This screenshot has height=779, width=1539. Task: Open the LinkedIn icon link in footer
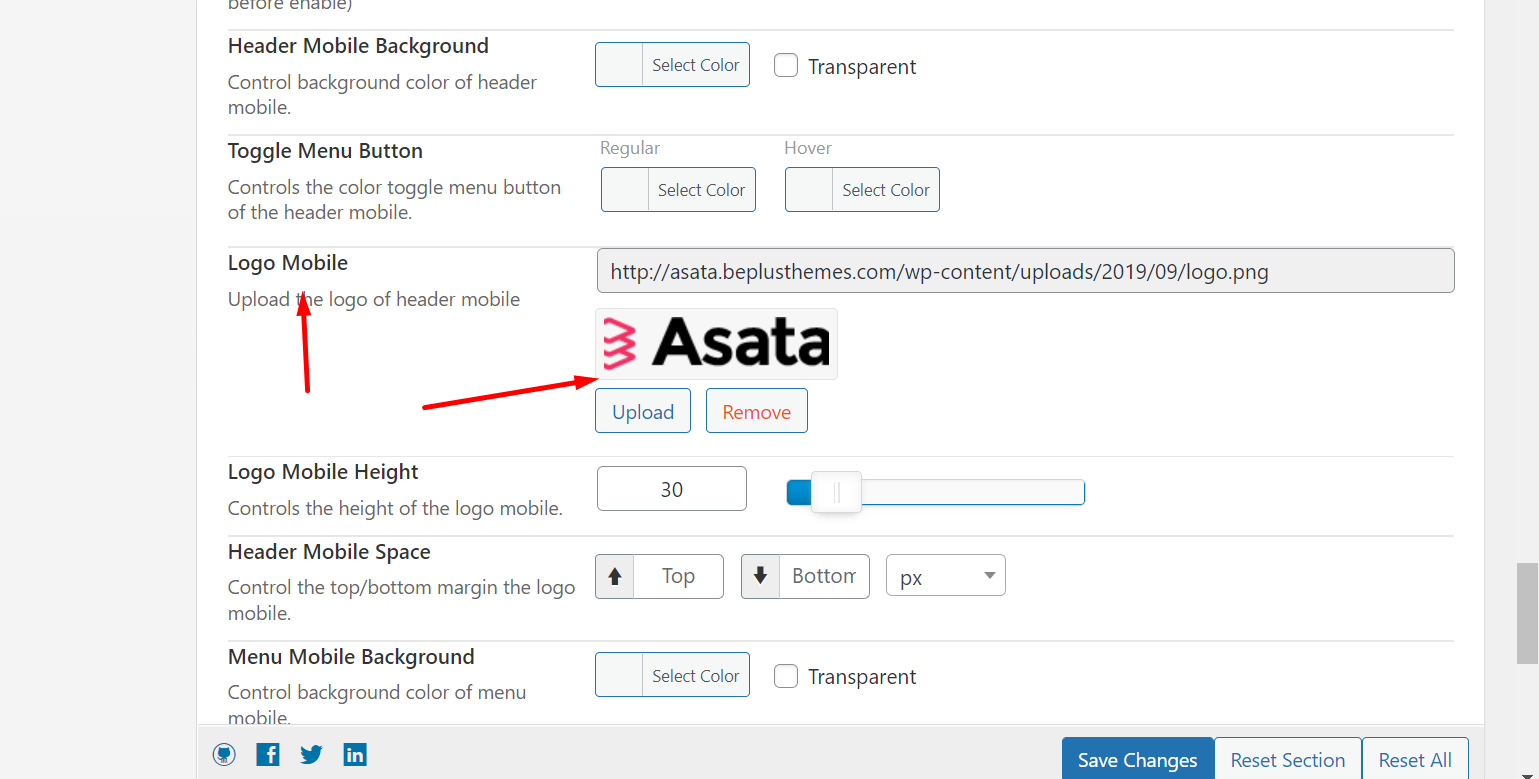(x=355, y=755)
